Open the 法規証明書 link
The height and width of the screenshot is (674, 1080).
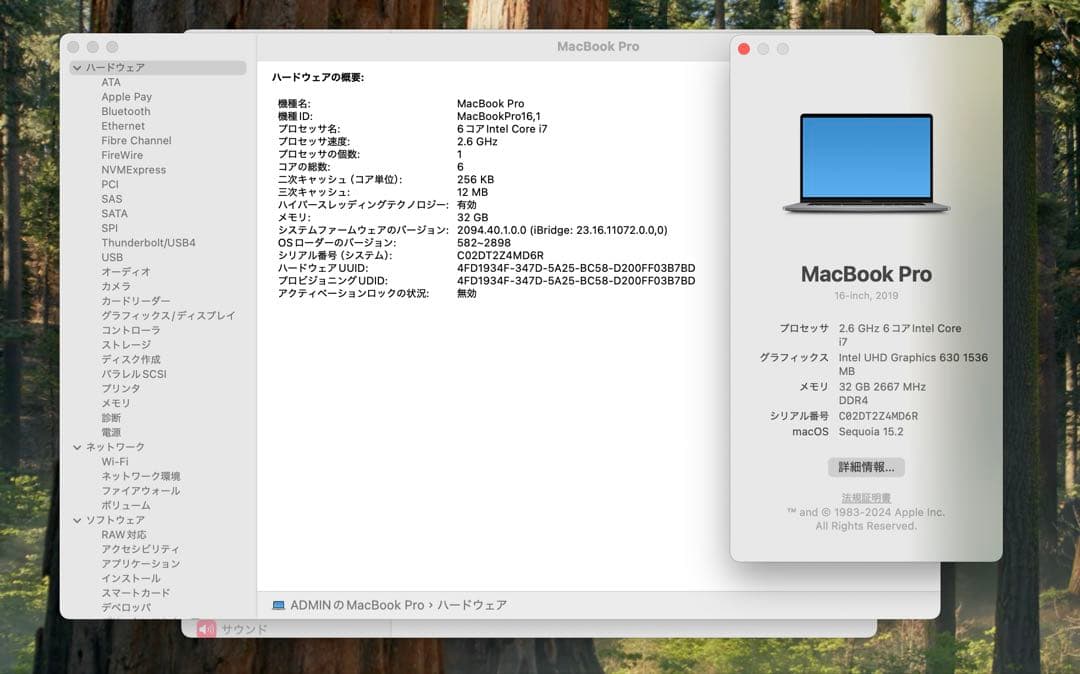click(x=866, y=498)
